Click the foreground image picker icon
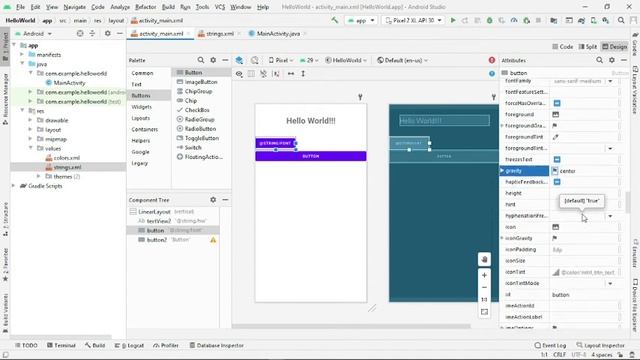This screenshot has width=640, height=360. pos(556,114)
